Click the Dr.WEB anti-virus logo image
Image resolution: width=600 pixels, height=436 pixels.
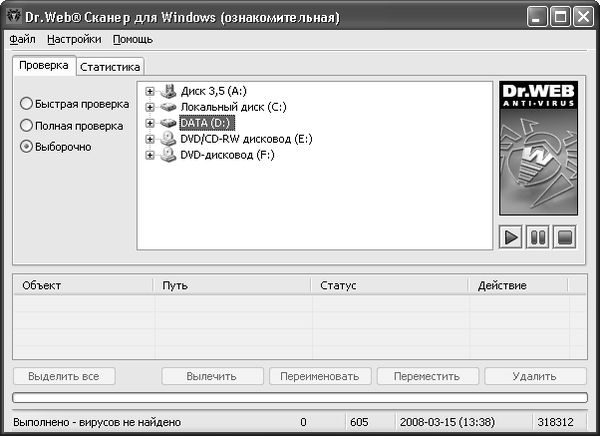[x=538, y=149]
